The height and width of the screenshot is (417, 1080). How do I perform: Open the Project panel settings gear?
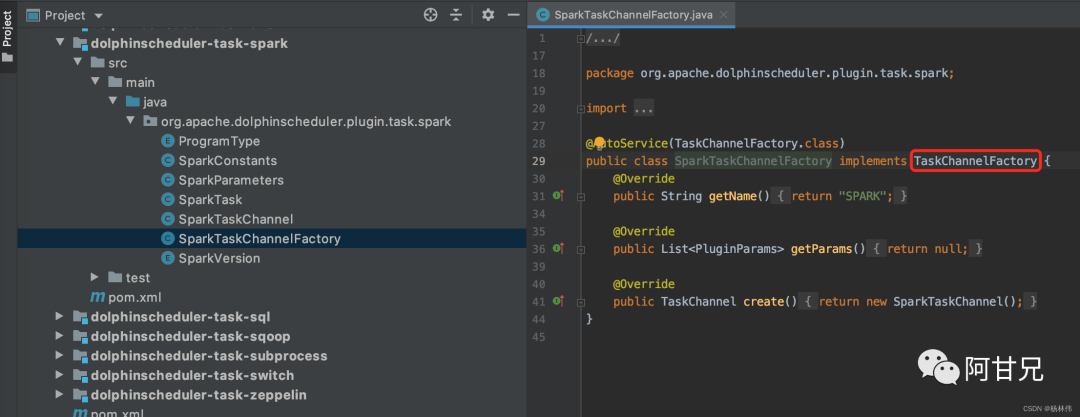point(488,14)
